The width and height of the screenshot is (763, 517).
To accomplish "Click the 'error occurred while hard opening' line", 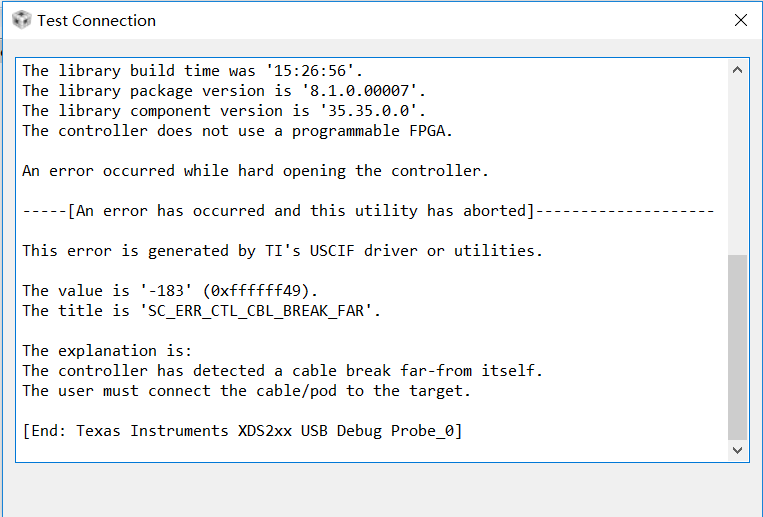I will coord(255,171).
